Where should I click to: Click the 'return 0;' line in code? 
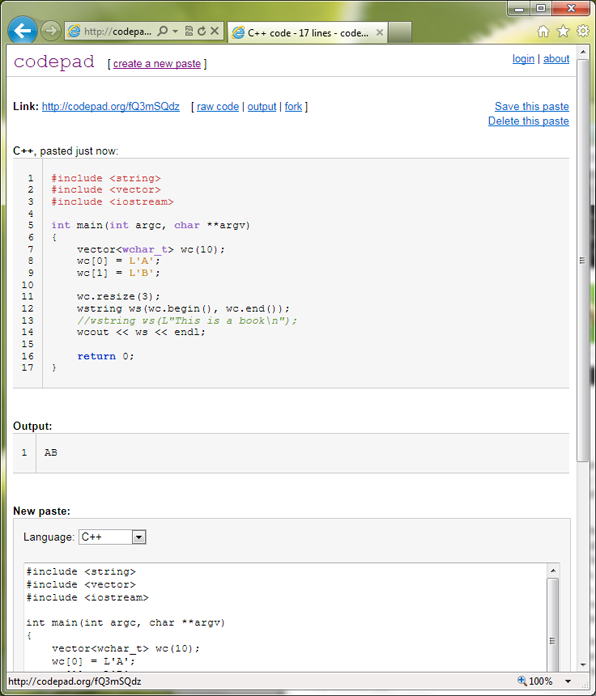[x=106, y=356]
